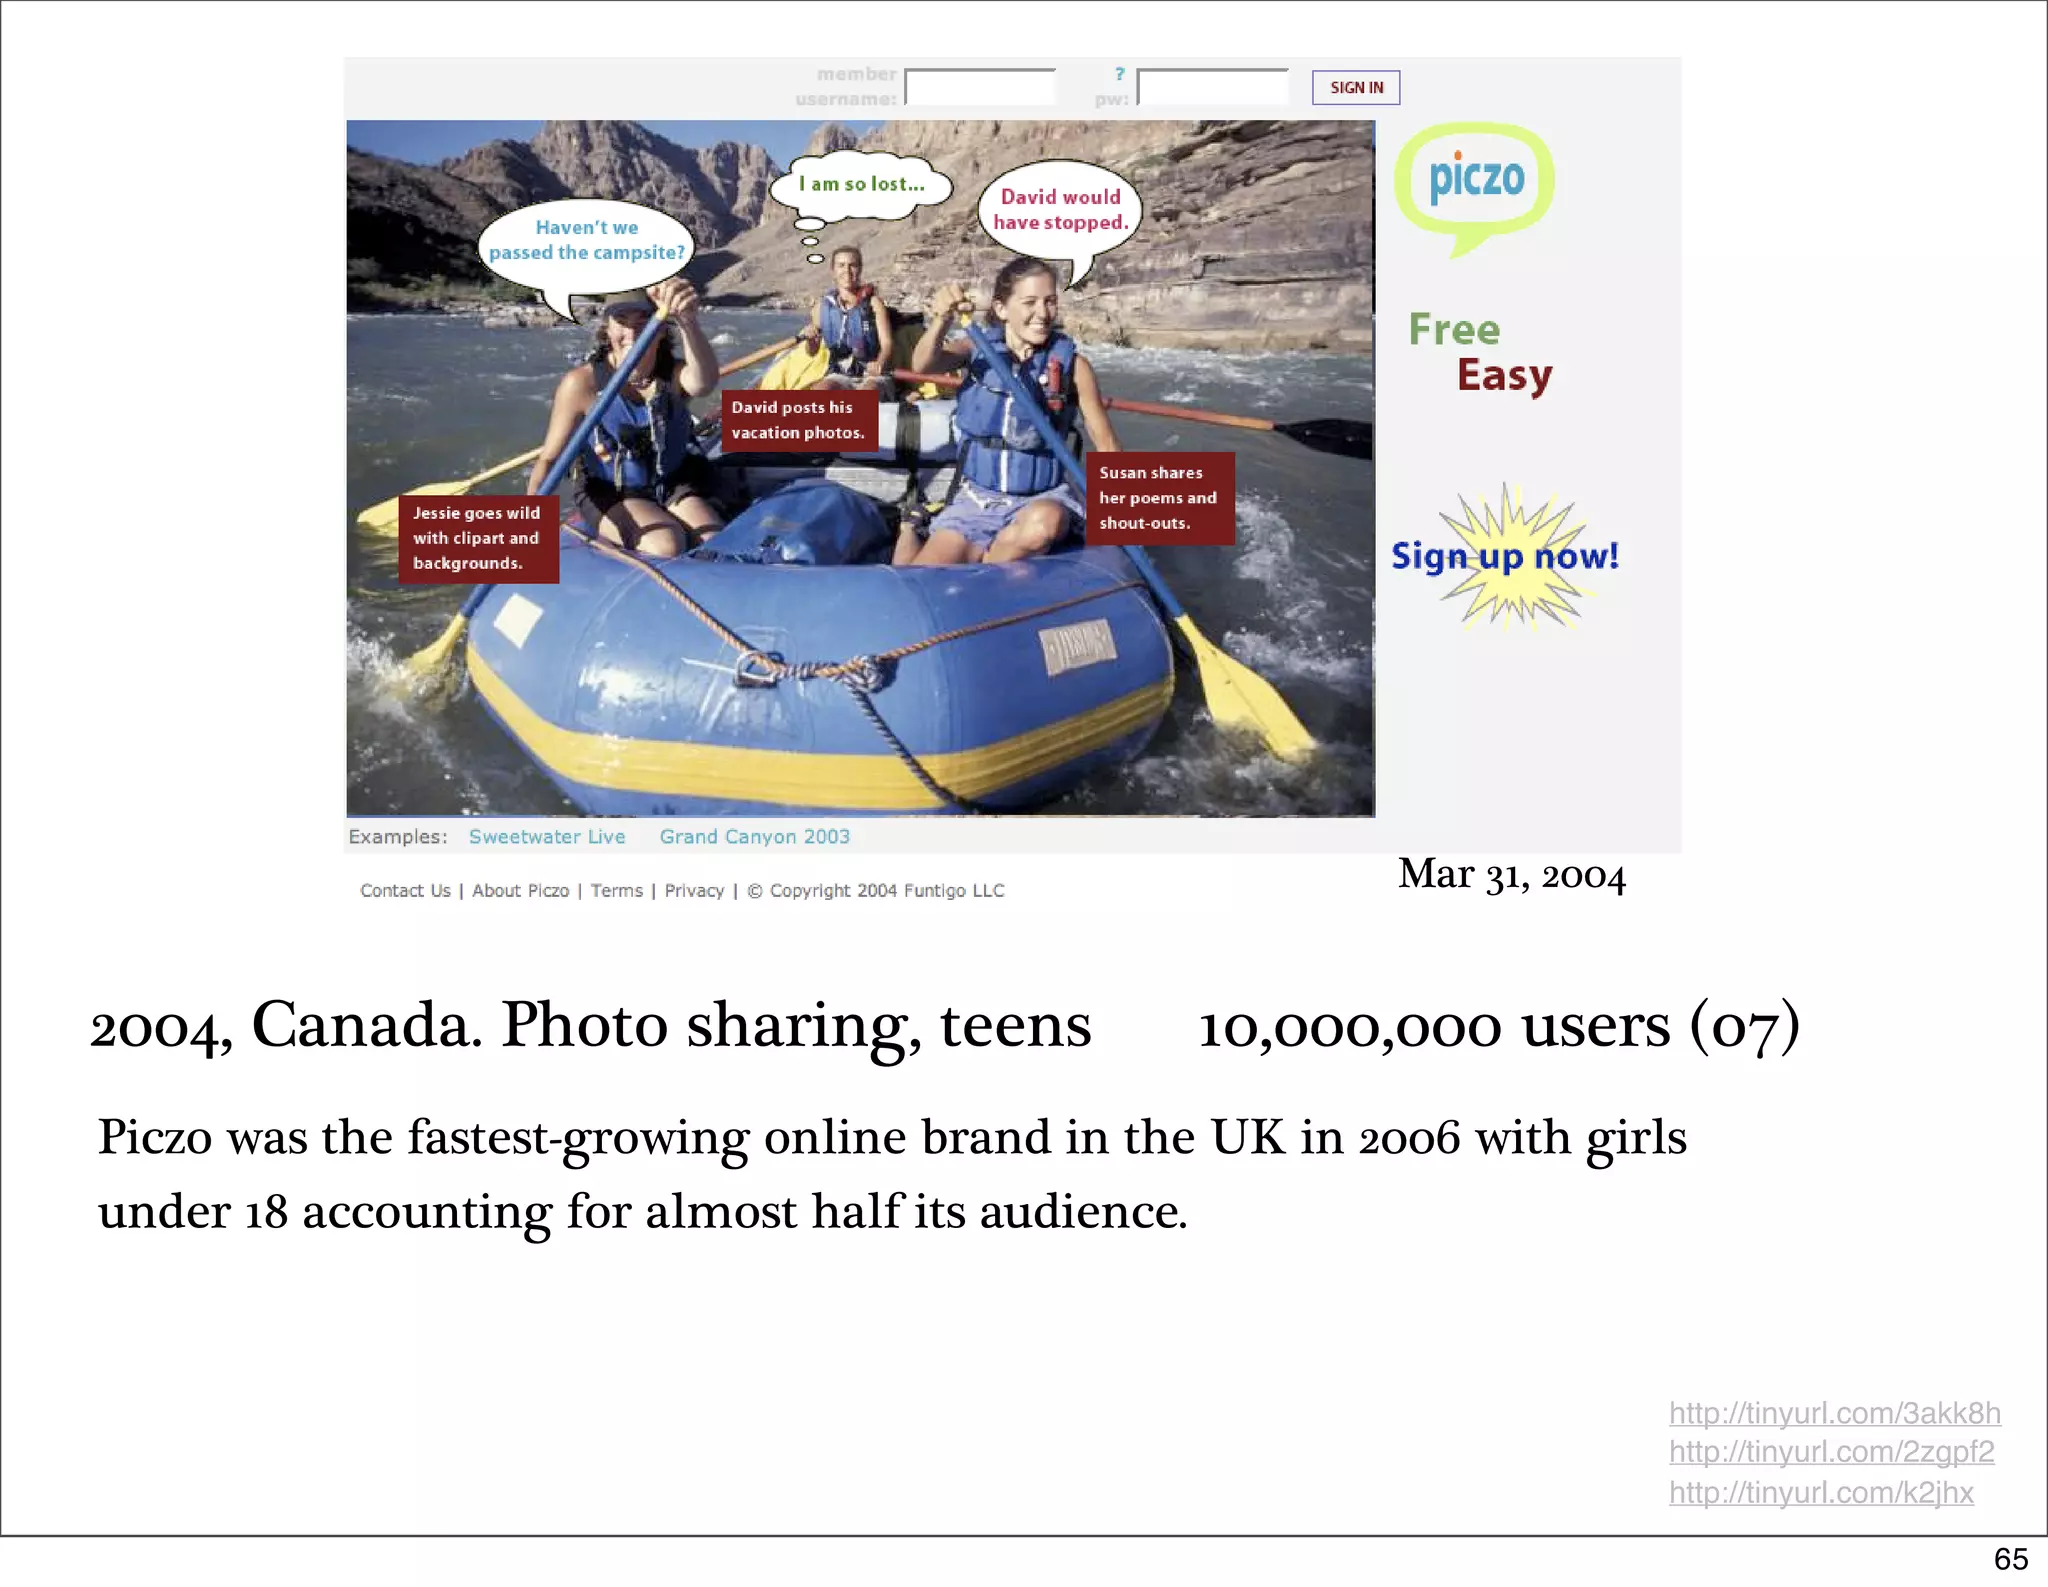
Task: Open the tinyurl.com/k2jhx link
Action: tap(1821, 1493)
